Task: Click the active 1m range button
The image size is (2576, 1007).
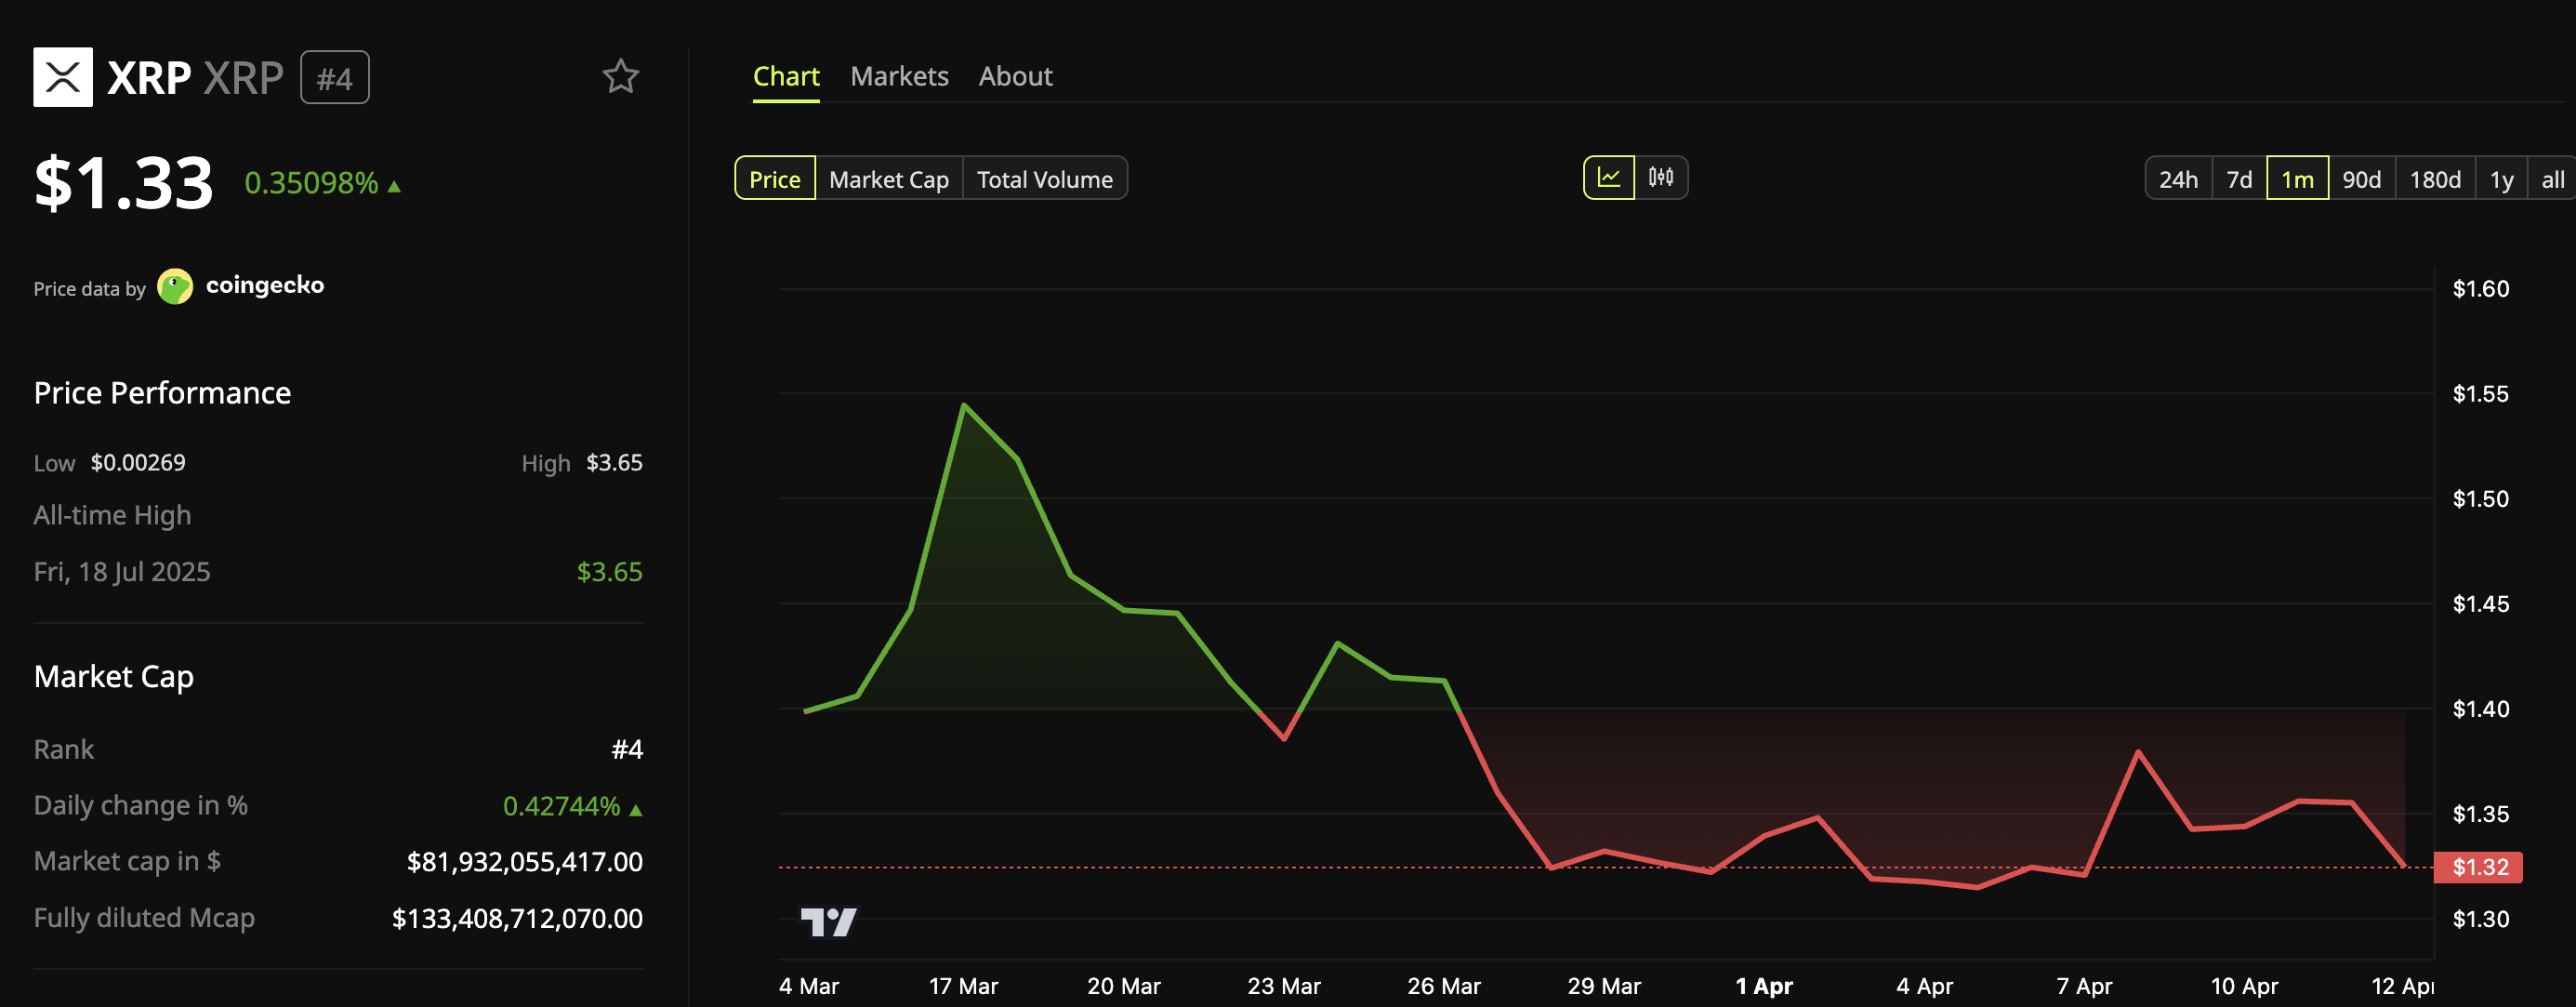Action: [x=2297, y=178]
